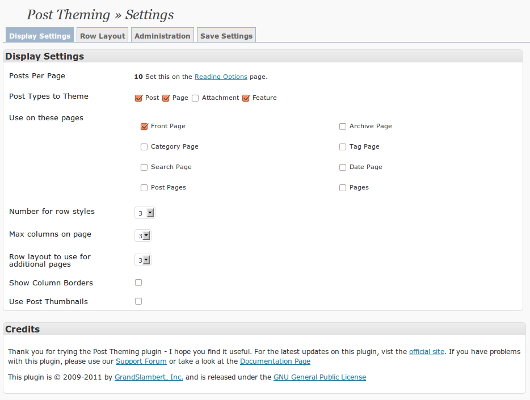Enable Show Column Borders checkbox
The image size is (530, 400).
(138, 282)
